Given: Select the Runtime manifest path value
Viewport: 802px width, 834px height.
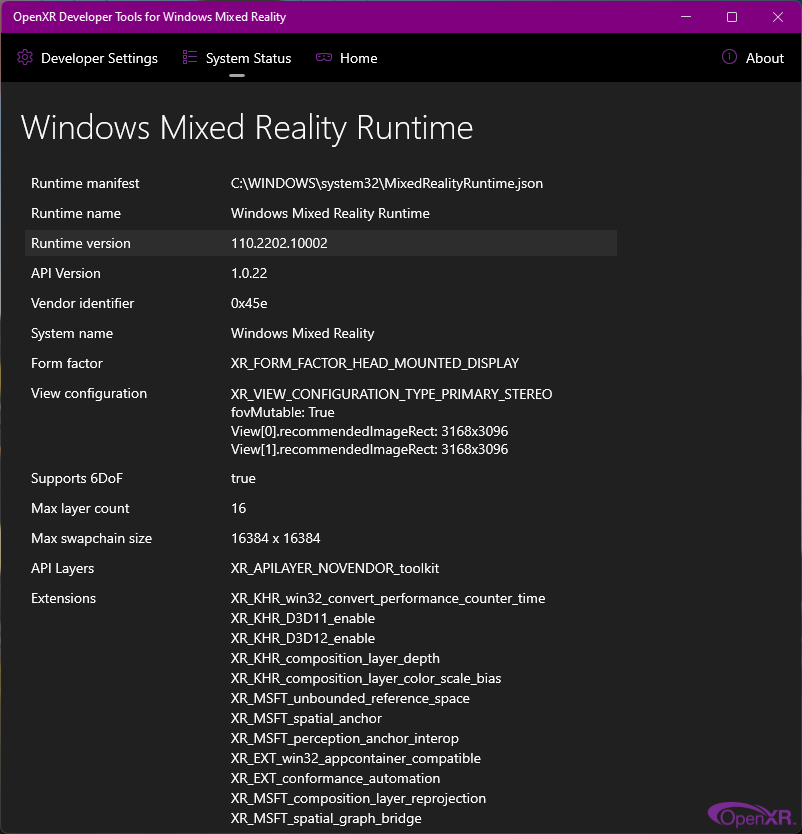Looking at the screenshot, I should (387, 184).
